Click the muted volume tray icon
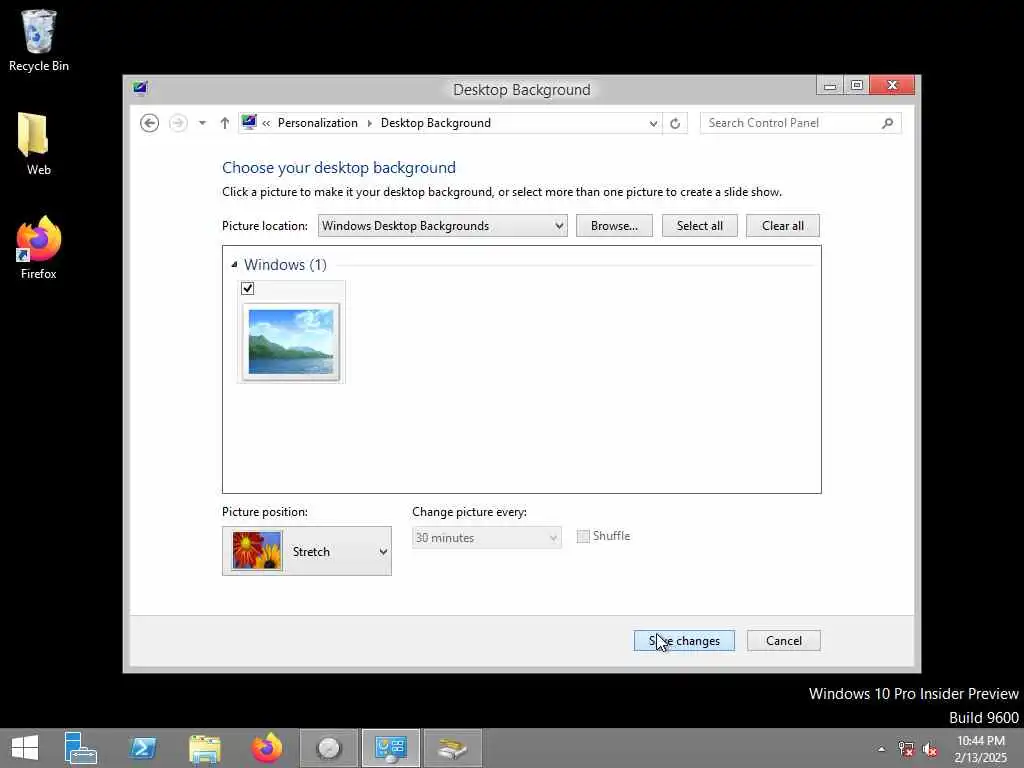 click(929, 749)
